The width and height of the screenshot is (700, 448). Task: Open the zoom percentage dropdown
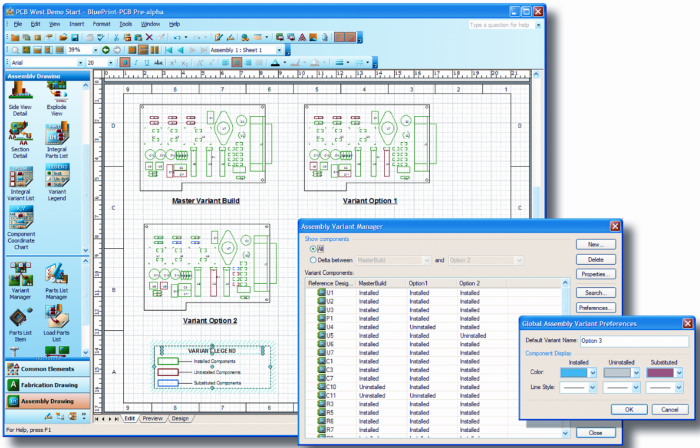click(x=95, y=50)
